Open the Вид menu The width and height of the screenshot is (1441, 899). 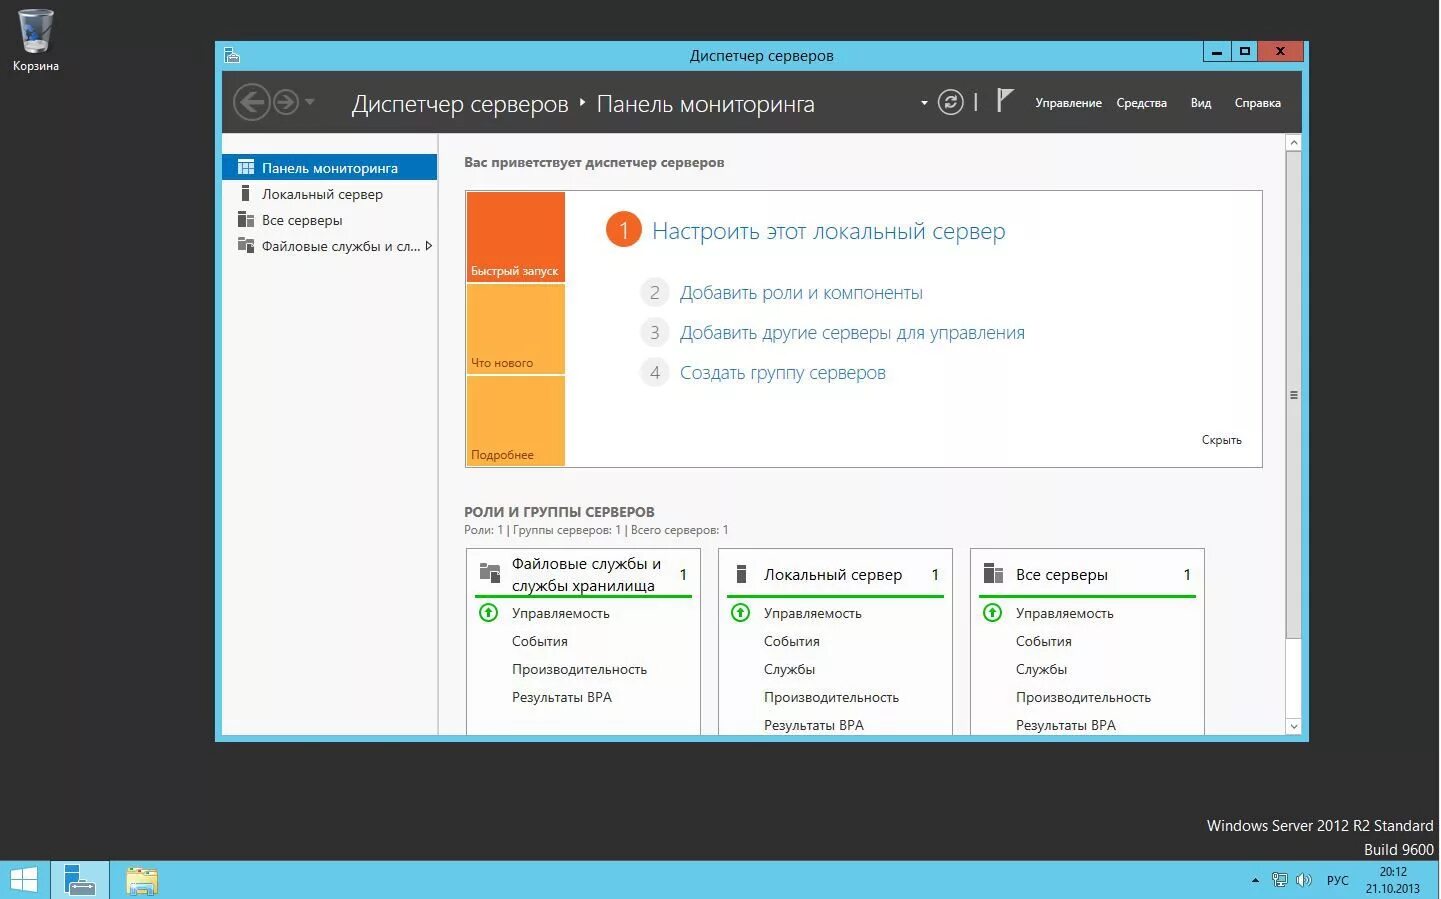[1201, 103]
